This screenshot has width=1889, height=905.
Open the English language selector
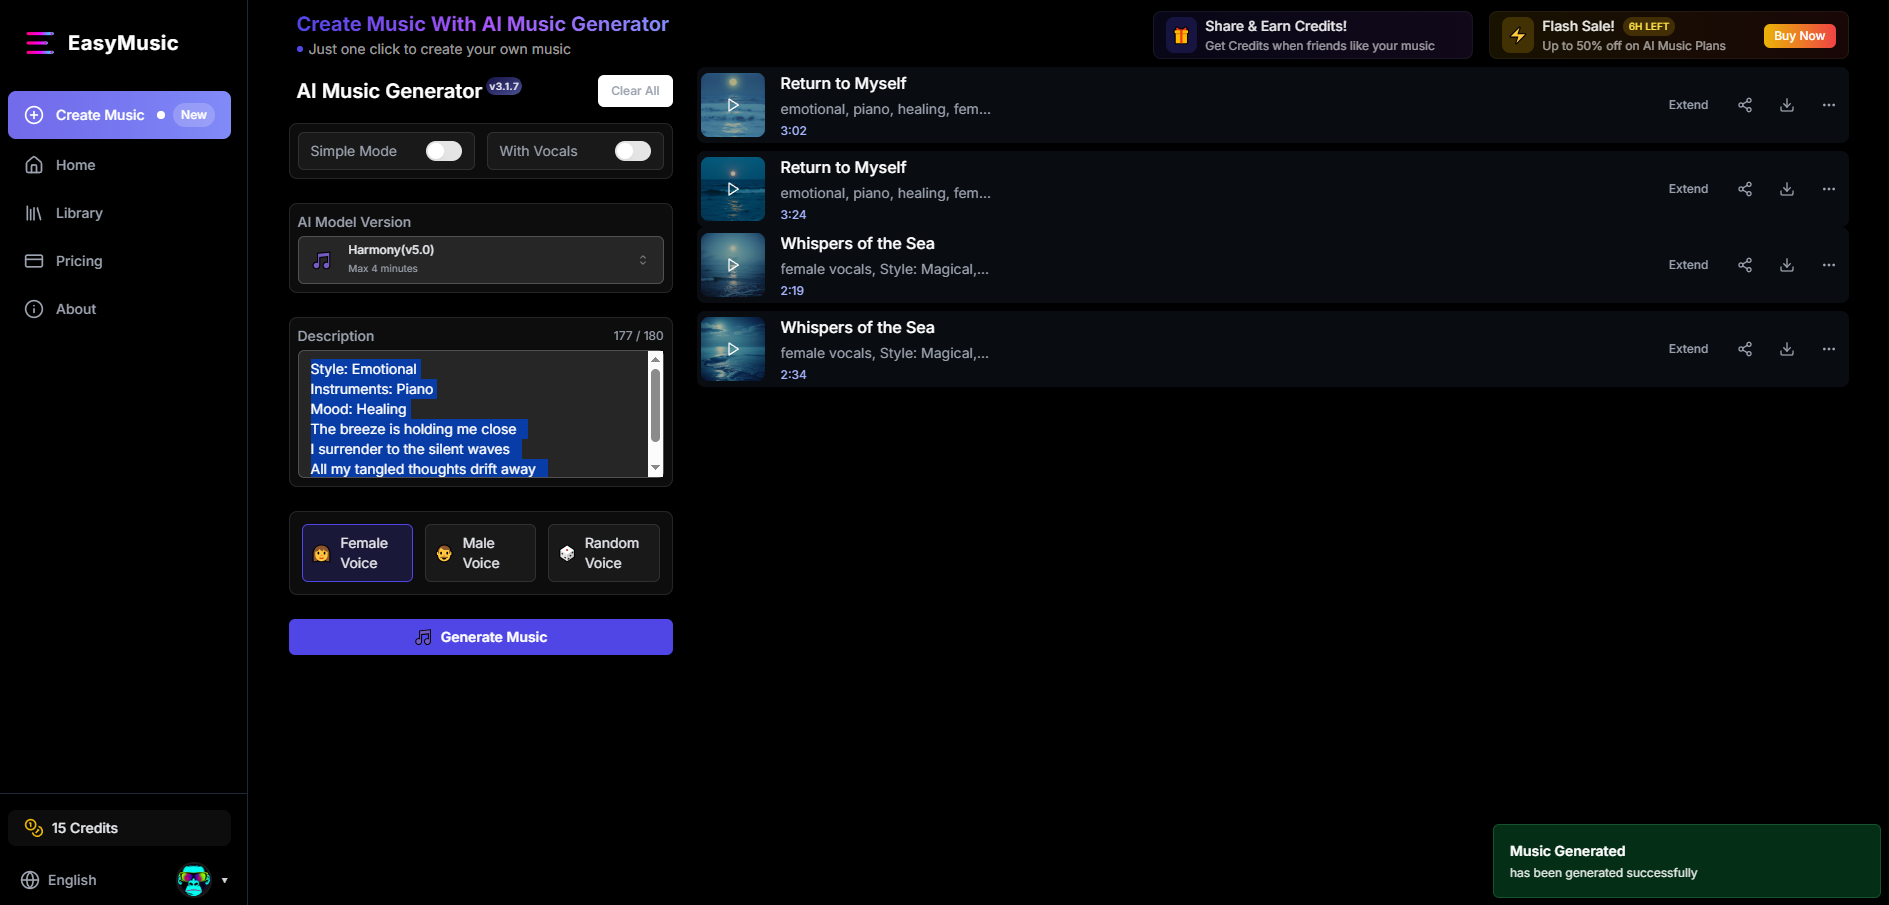pyautogui.click(x=60, y=880)
